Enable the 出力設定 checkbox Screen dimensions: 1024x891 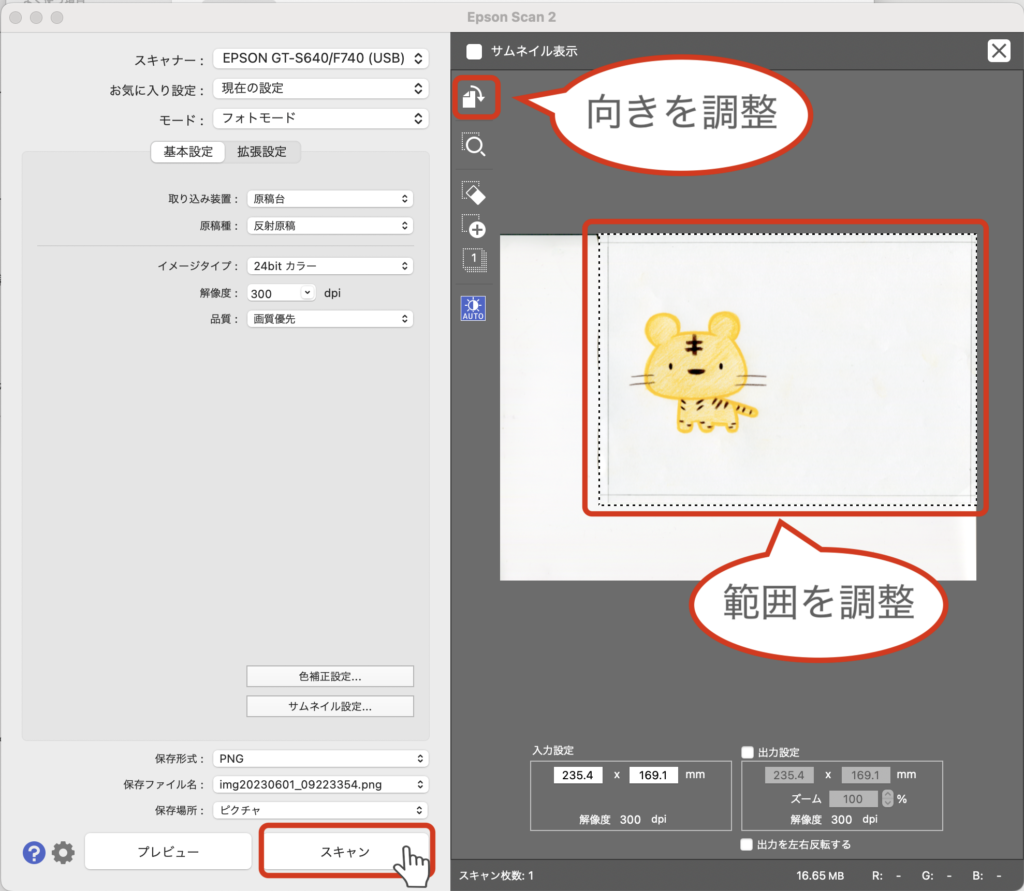tap(747, 752)
